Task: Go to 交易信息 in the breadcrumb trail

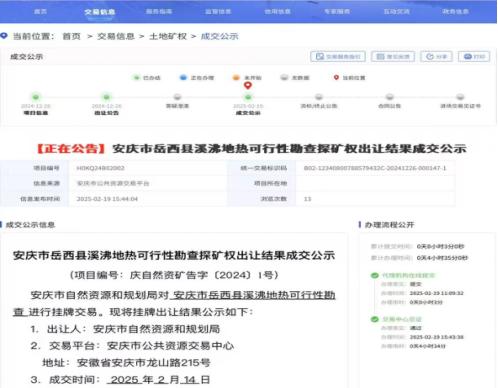Action: pos(116,36)
